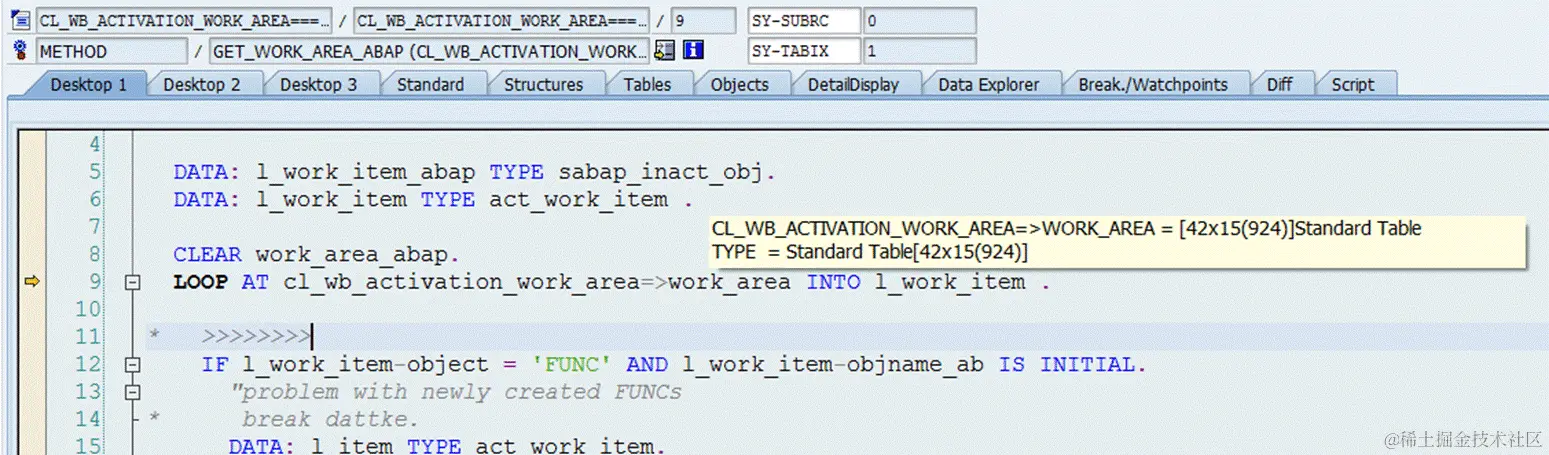Switch to the Desktop 3 tab
Image resolution: width=1549 pixels, height=455 pixels.
pos(318,85)
